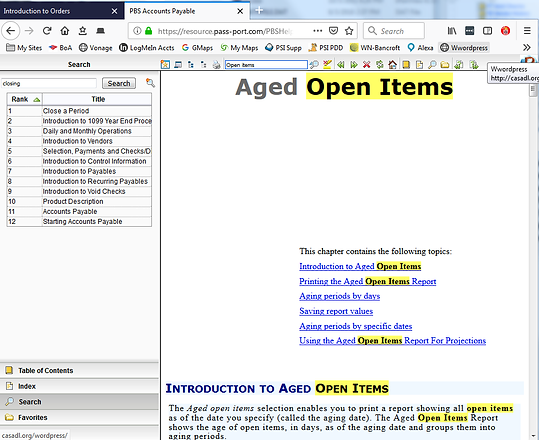Open the Search pane

(x=79, y=402)
